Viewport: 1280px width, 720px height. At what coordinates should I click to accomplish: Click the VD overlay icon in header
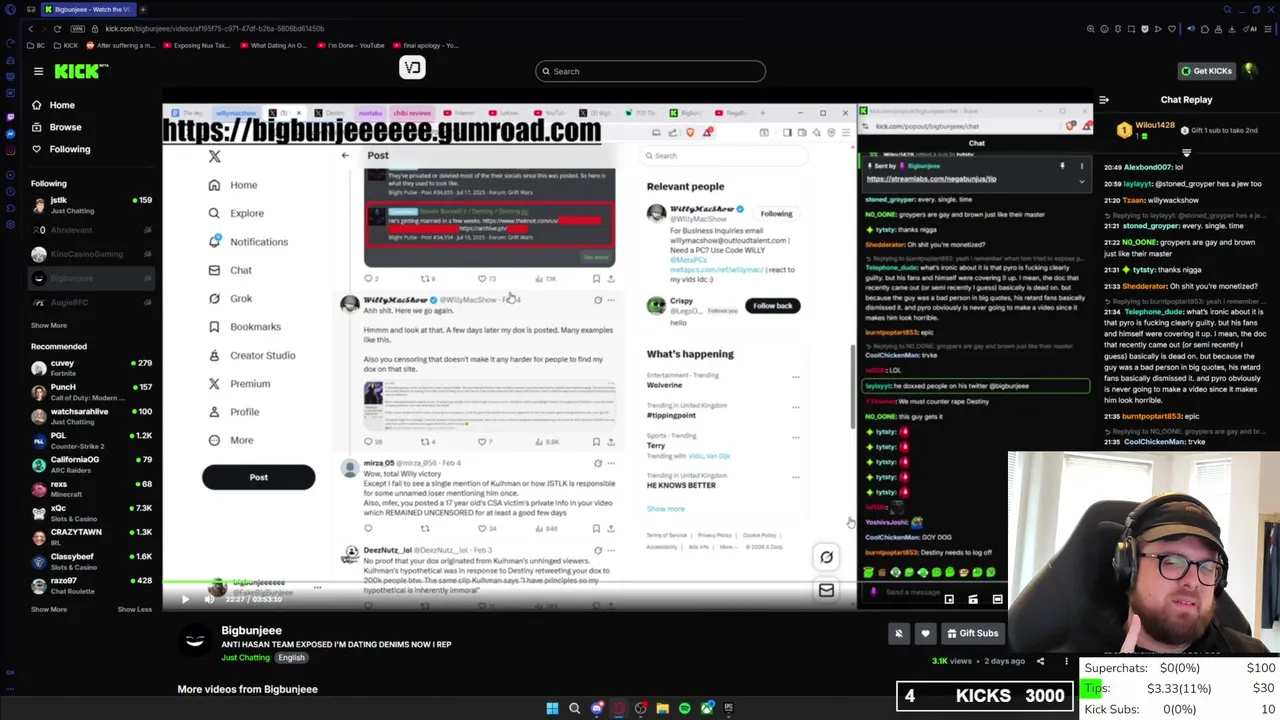pyautogui.click(x=412, y=68)
